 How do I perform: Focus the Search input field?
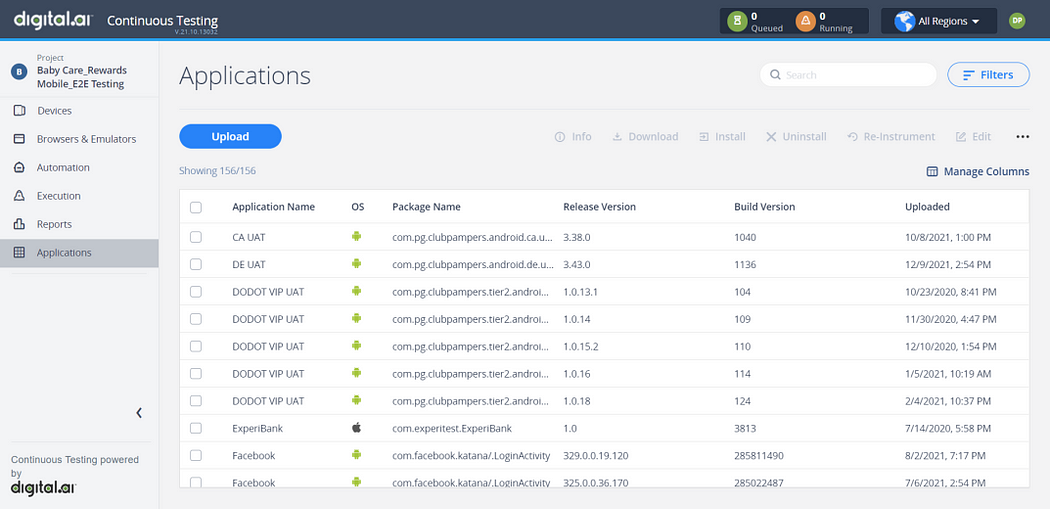pos(848,75)
